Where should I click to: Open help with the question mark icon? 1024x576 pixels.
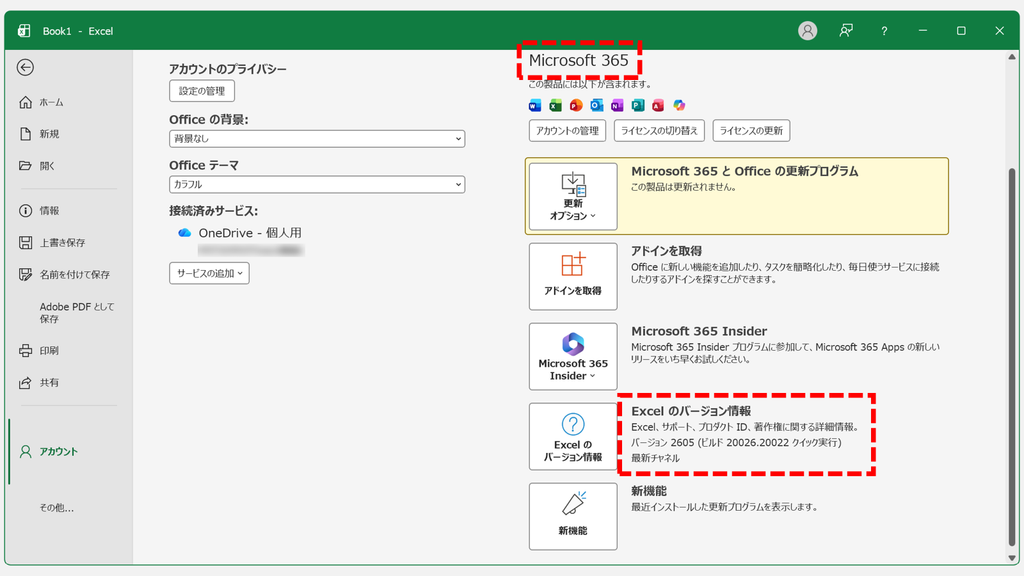(884, 31)
